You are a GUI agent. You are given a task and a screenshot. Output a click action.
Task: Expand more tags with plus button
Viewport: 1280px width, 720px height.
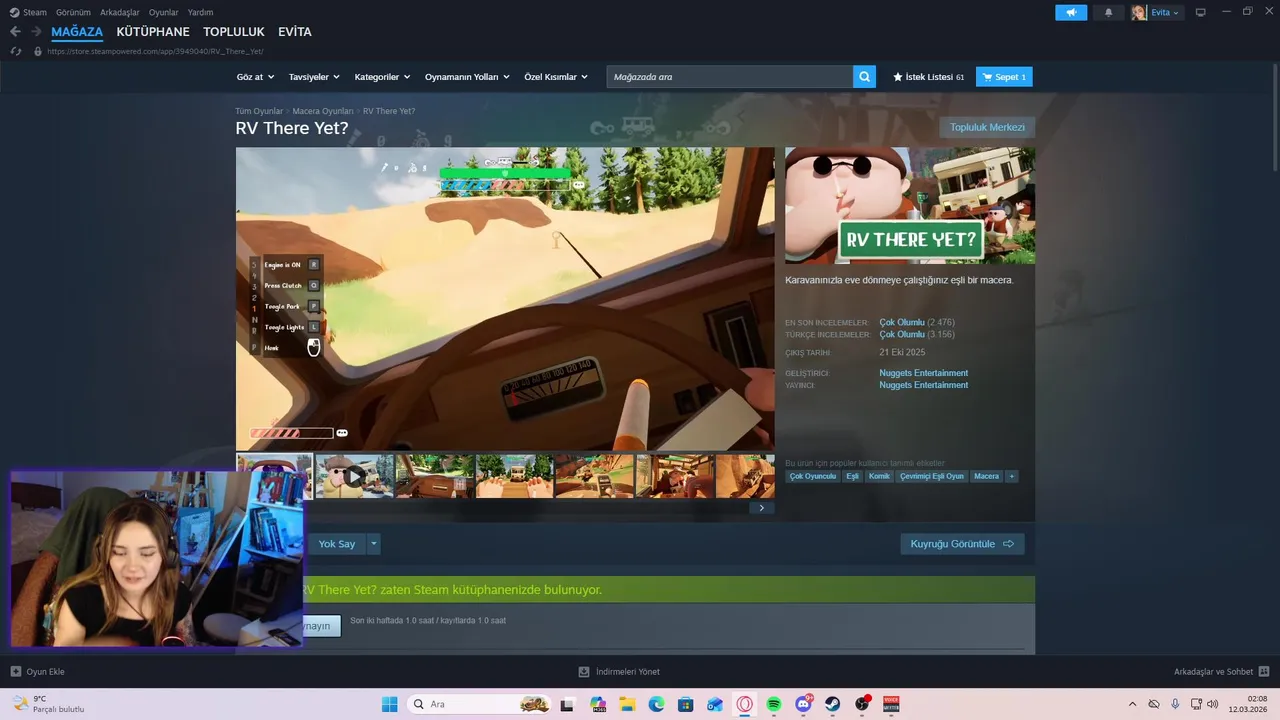pos(1012,476)
